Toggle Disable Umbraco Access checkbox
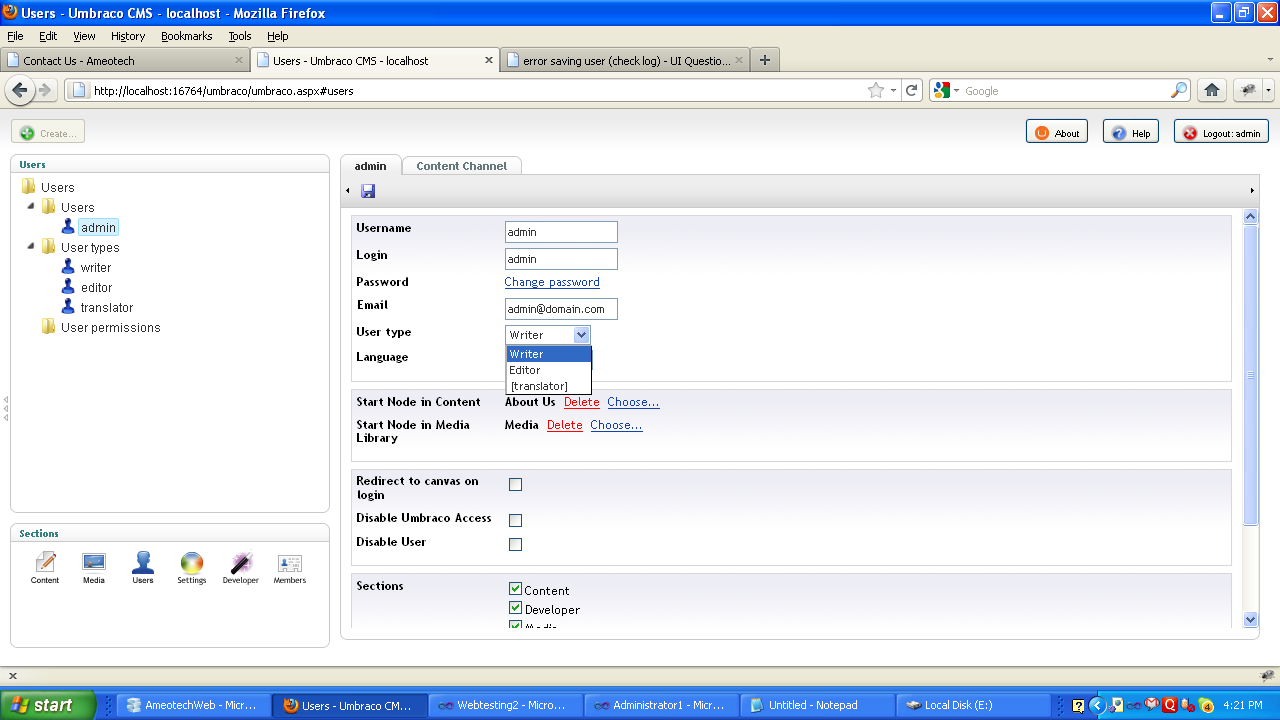The height and width of the screenshot is (720, 1280). pos(515,520)
